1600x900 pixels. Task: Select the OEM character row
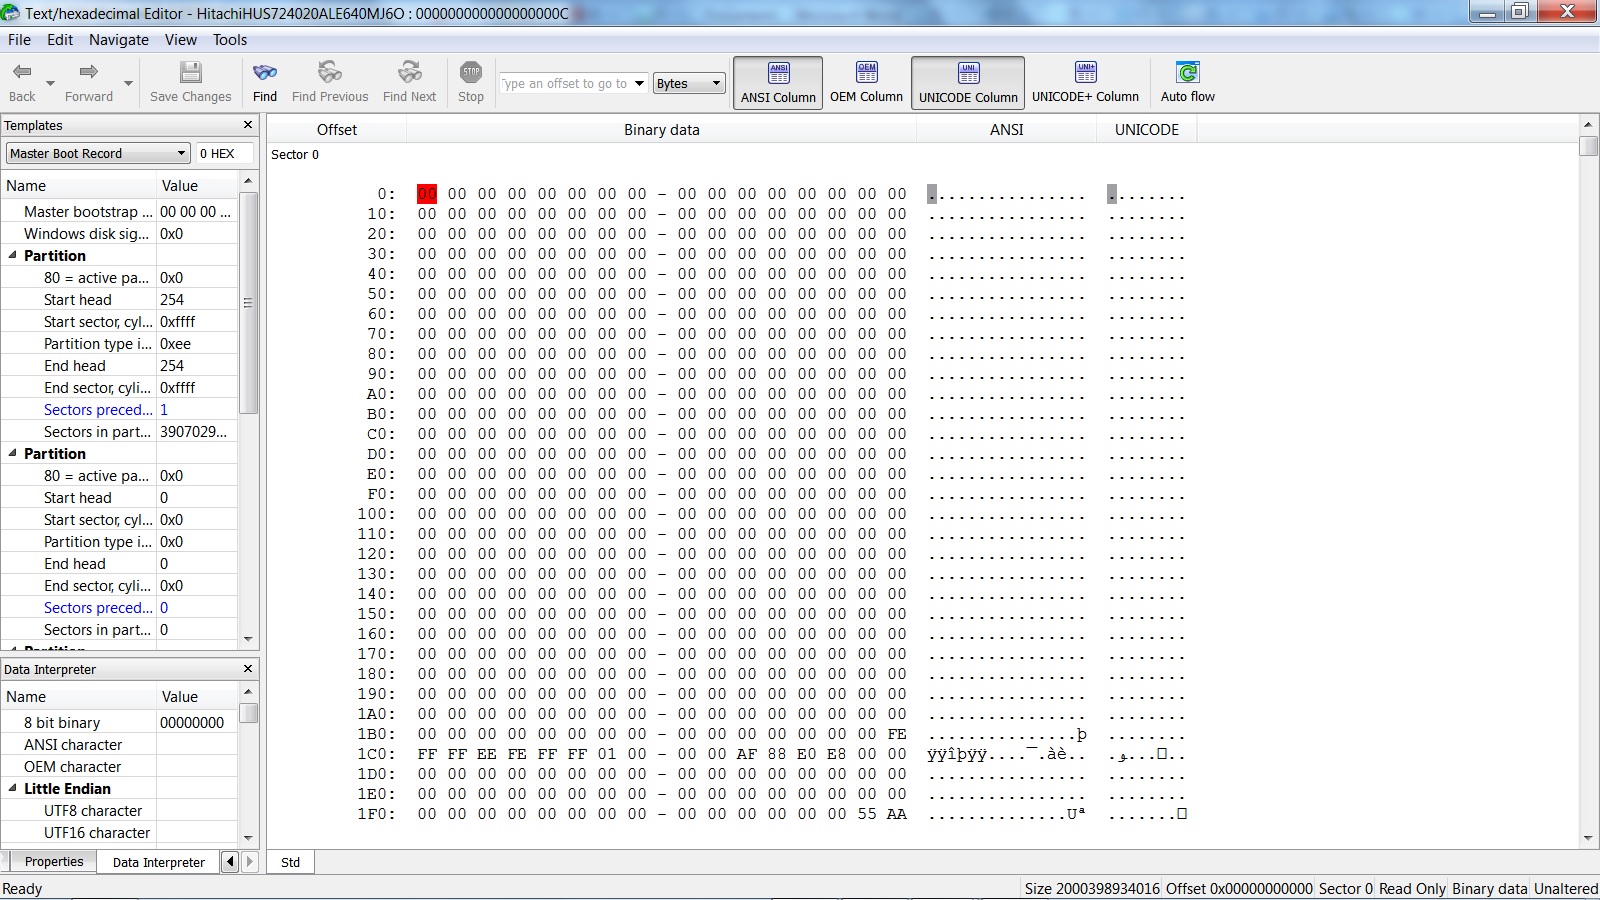click(119, 766)
